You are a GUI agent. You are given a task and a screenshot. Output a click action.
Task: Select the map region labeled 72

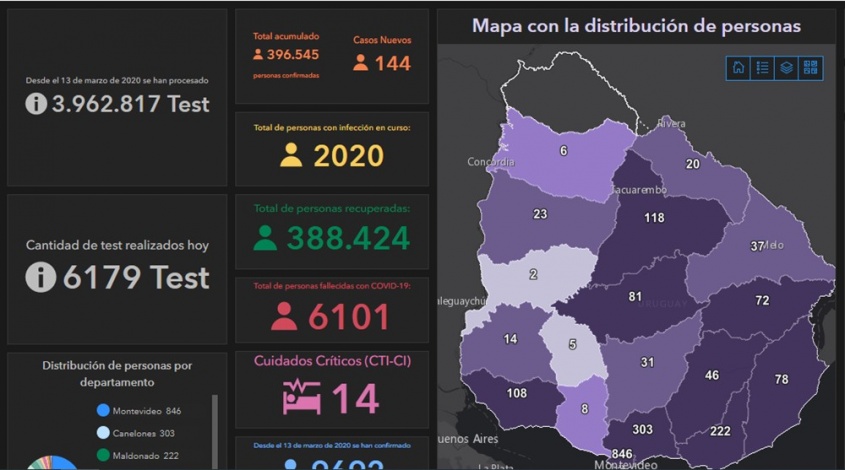coord(762,300)
